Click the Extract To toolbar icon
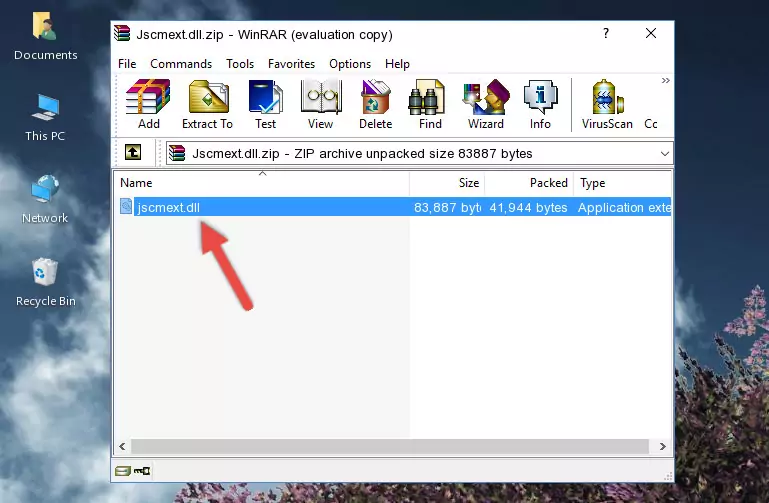Image resolution: width=769 pixels, height=503 pixels. coord(207,104)
